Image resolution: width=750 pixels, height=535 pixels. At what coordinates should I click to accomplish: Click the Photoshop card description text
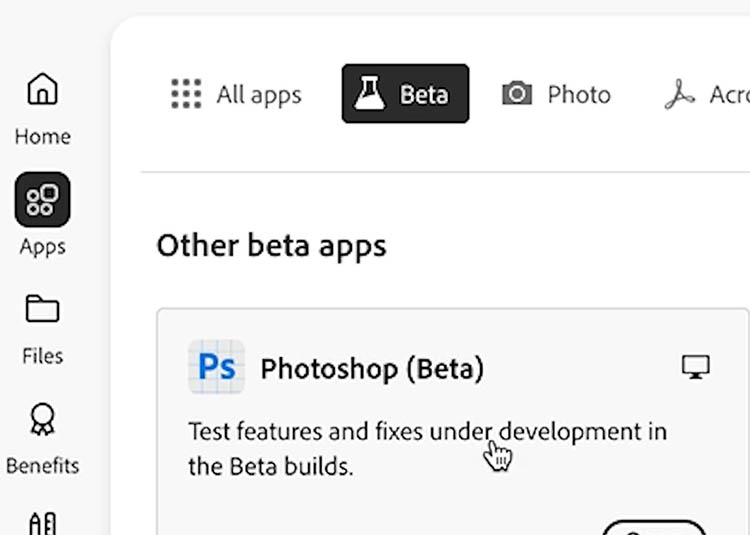click(x=427, y=448)
